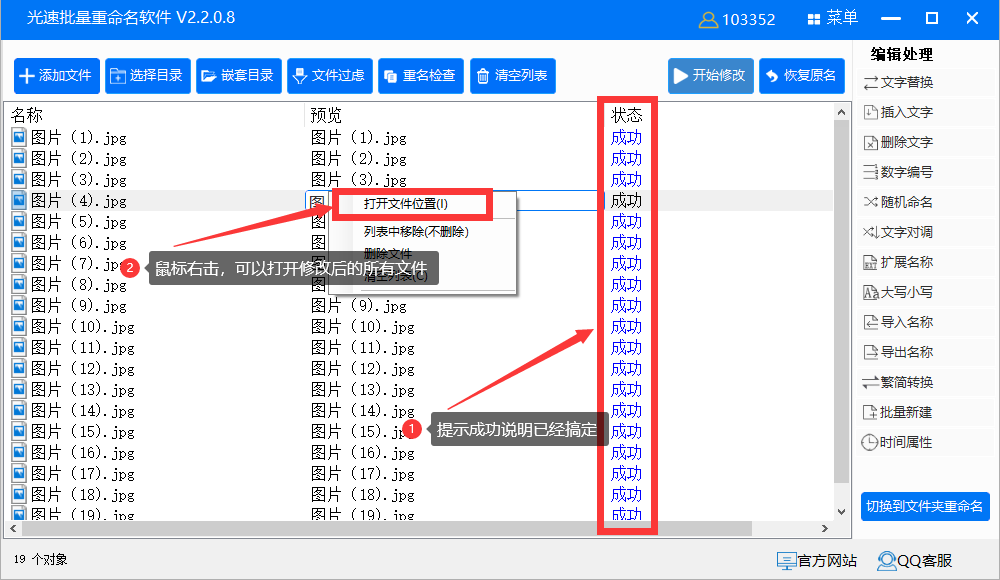Open the 文字对调 text swap tool

[x=898, y=232]
